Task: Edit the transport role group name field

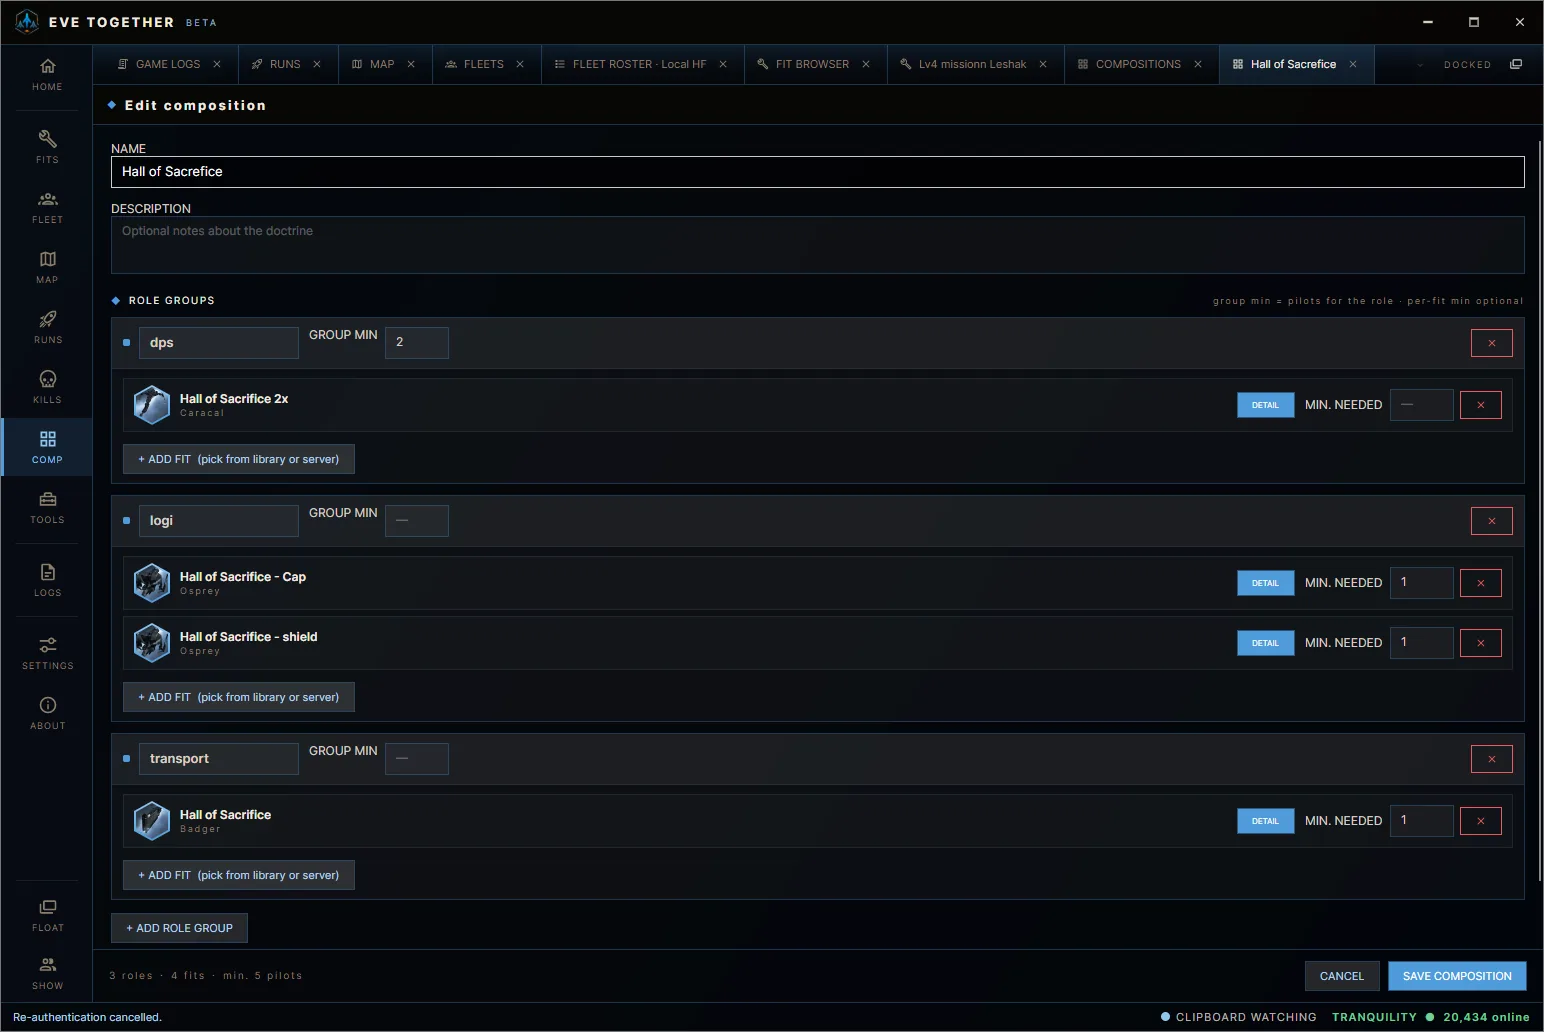Action: [x=218, y=759]
